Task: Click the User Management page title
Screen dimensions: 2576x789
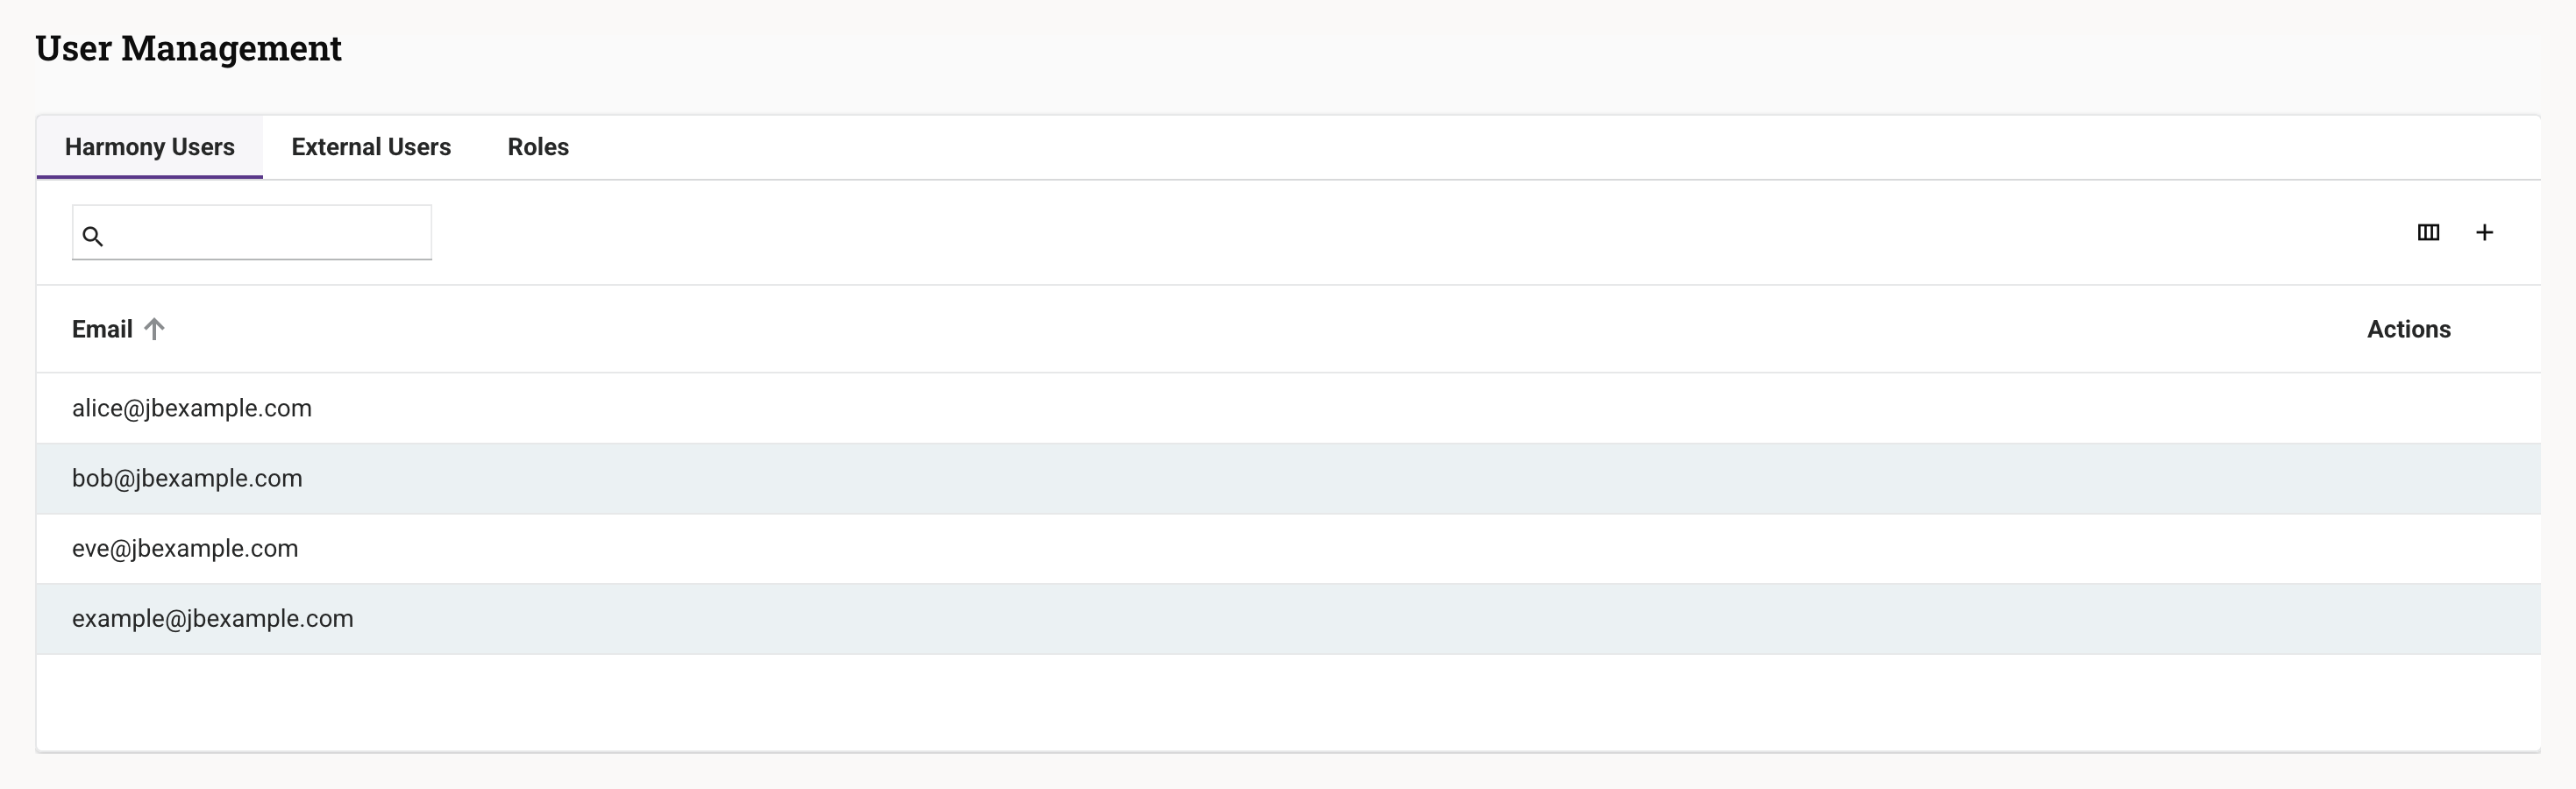Action: [189, 48]
